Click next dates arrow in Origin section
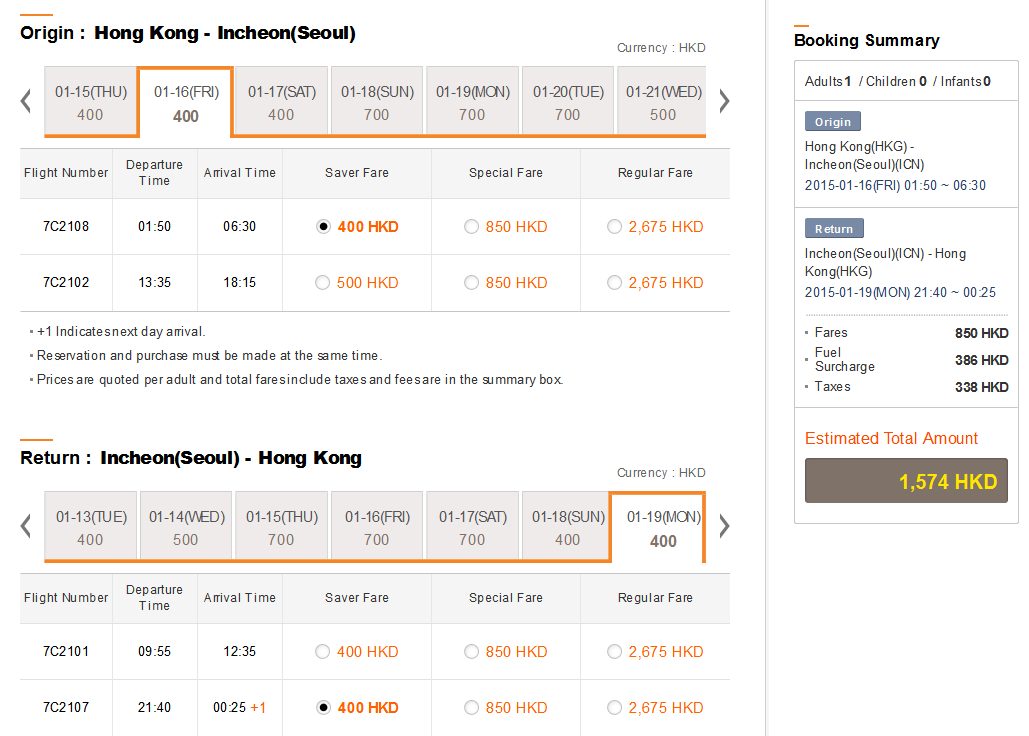Viewport: 1029px width, 736px height. pos(724,101)
